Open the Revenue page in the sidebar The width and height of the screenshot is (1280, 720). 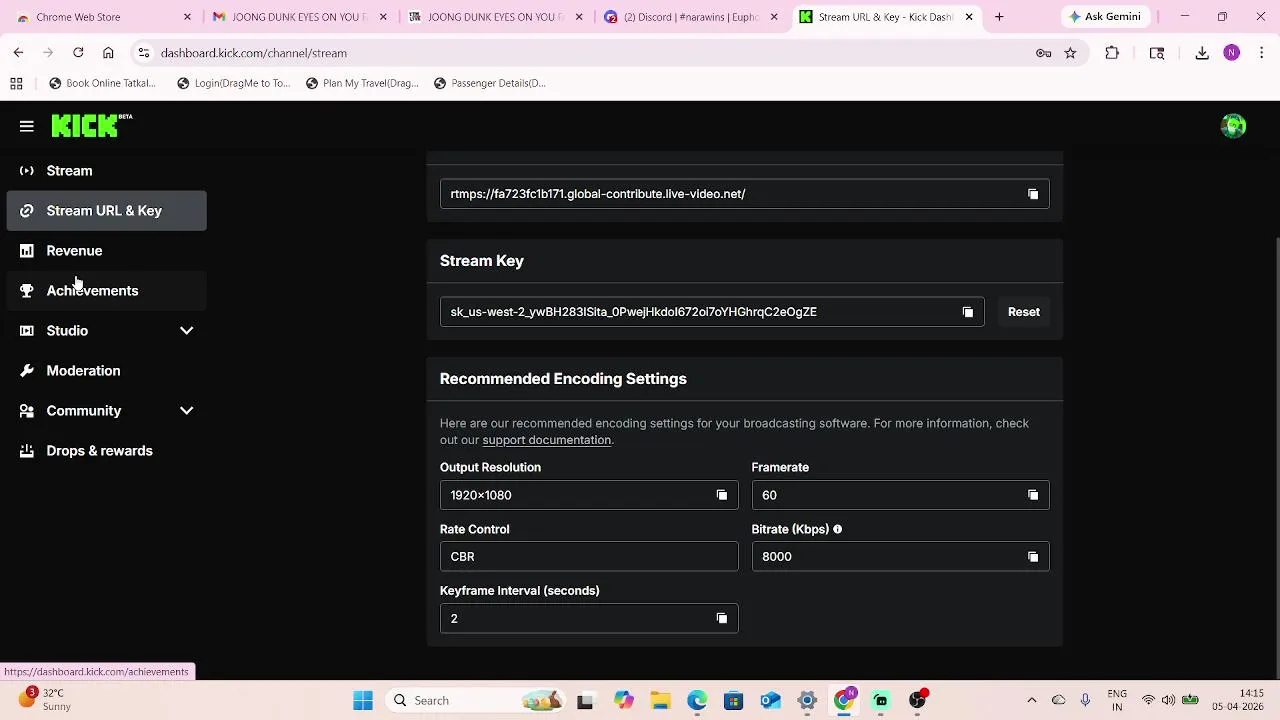tap(106, 251)
